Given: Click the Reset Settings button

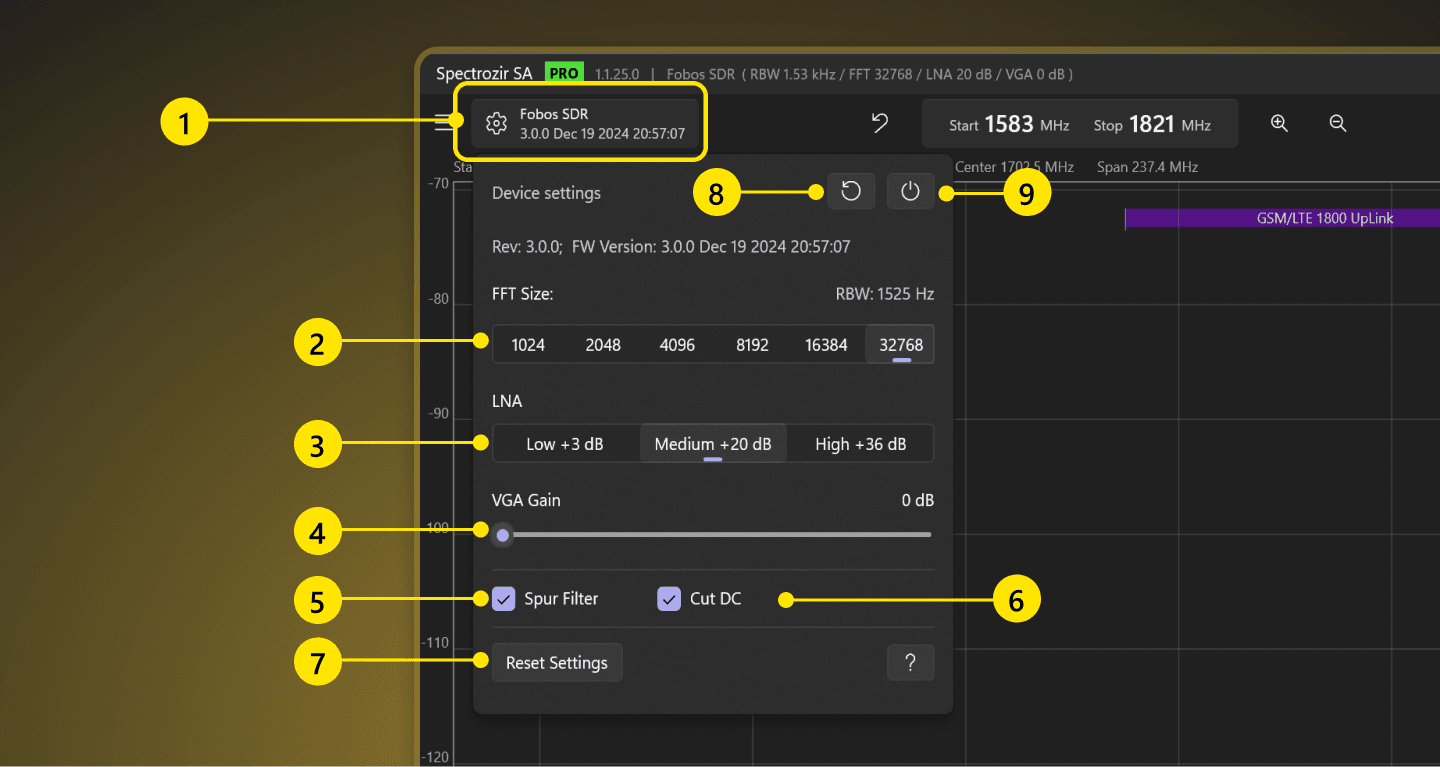Looking at the screenshot, I should (557, 662).
